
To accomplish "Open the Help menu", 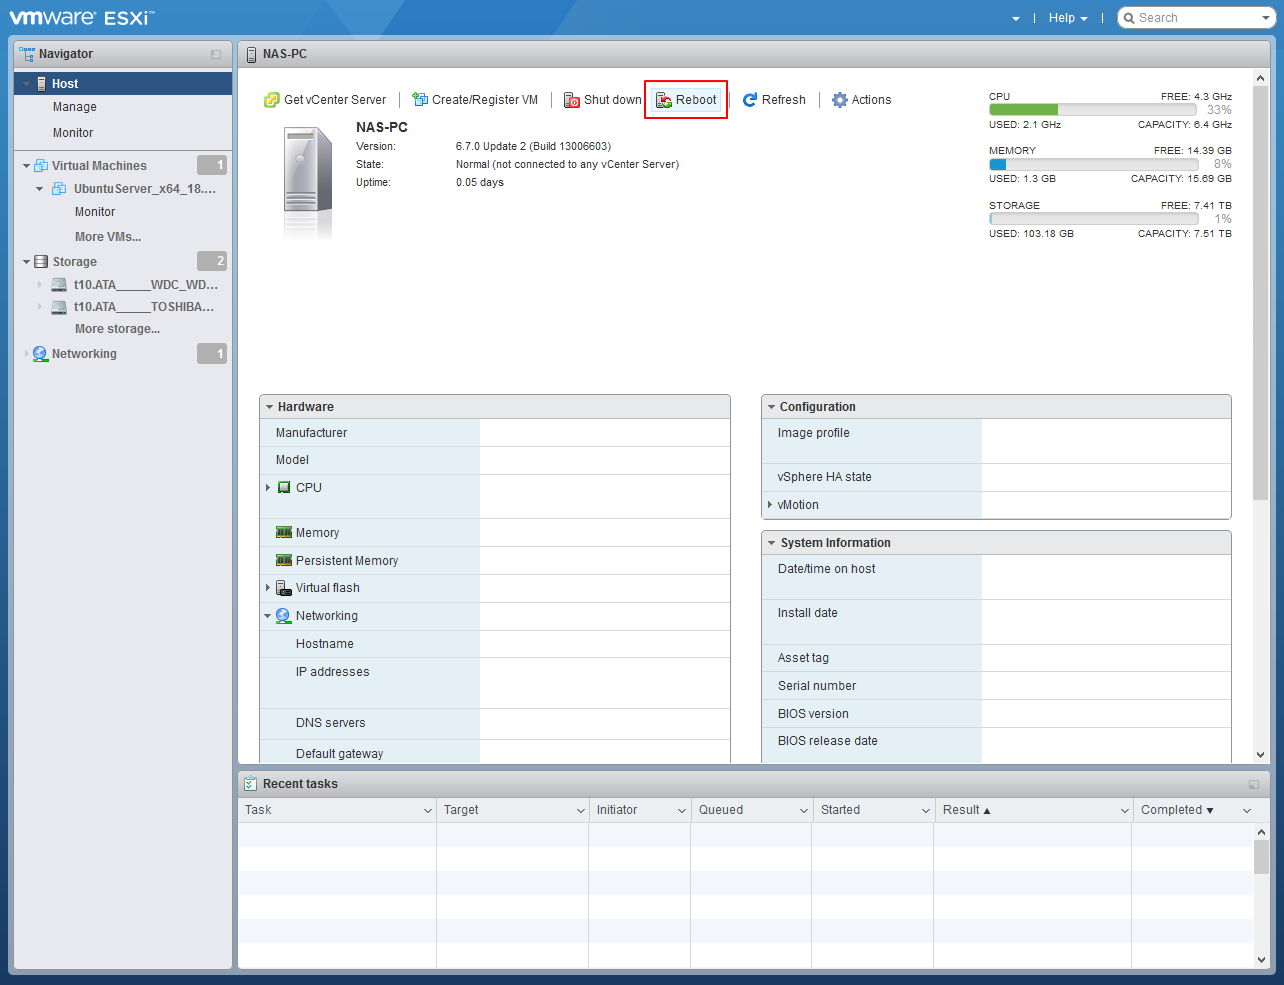I will tap(1068, 18).
